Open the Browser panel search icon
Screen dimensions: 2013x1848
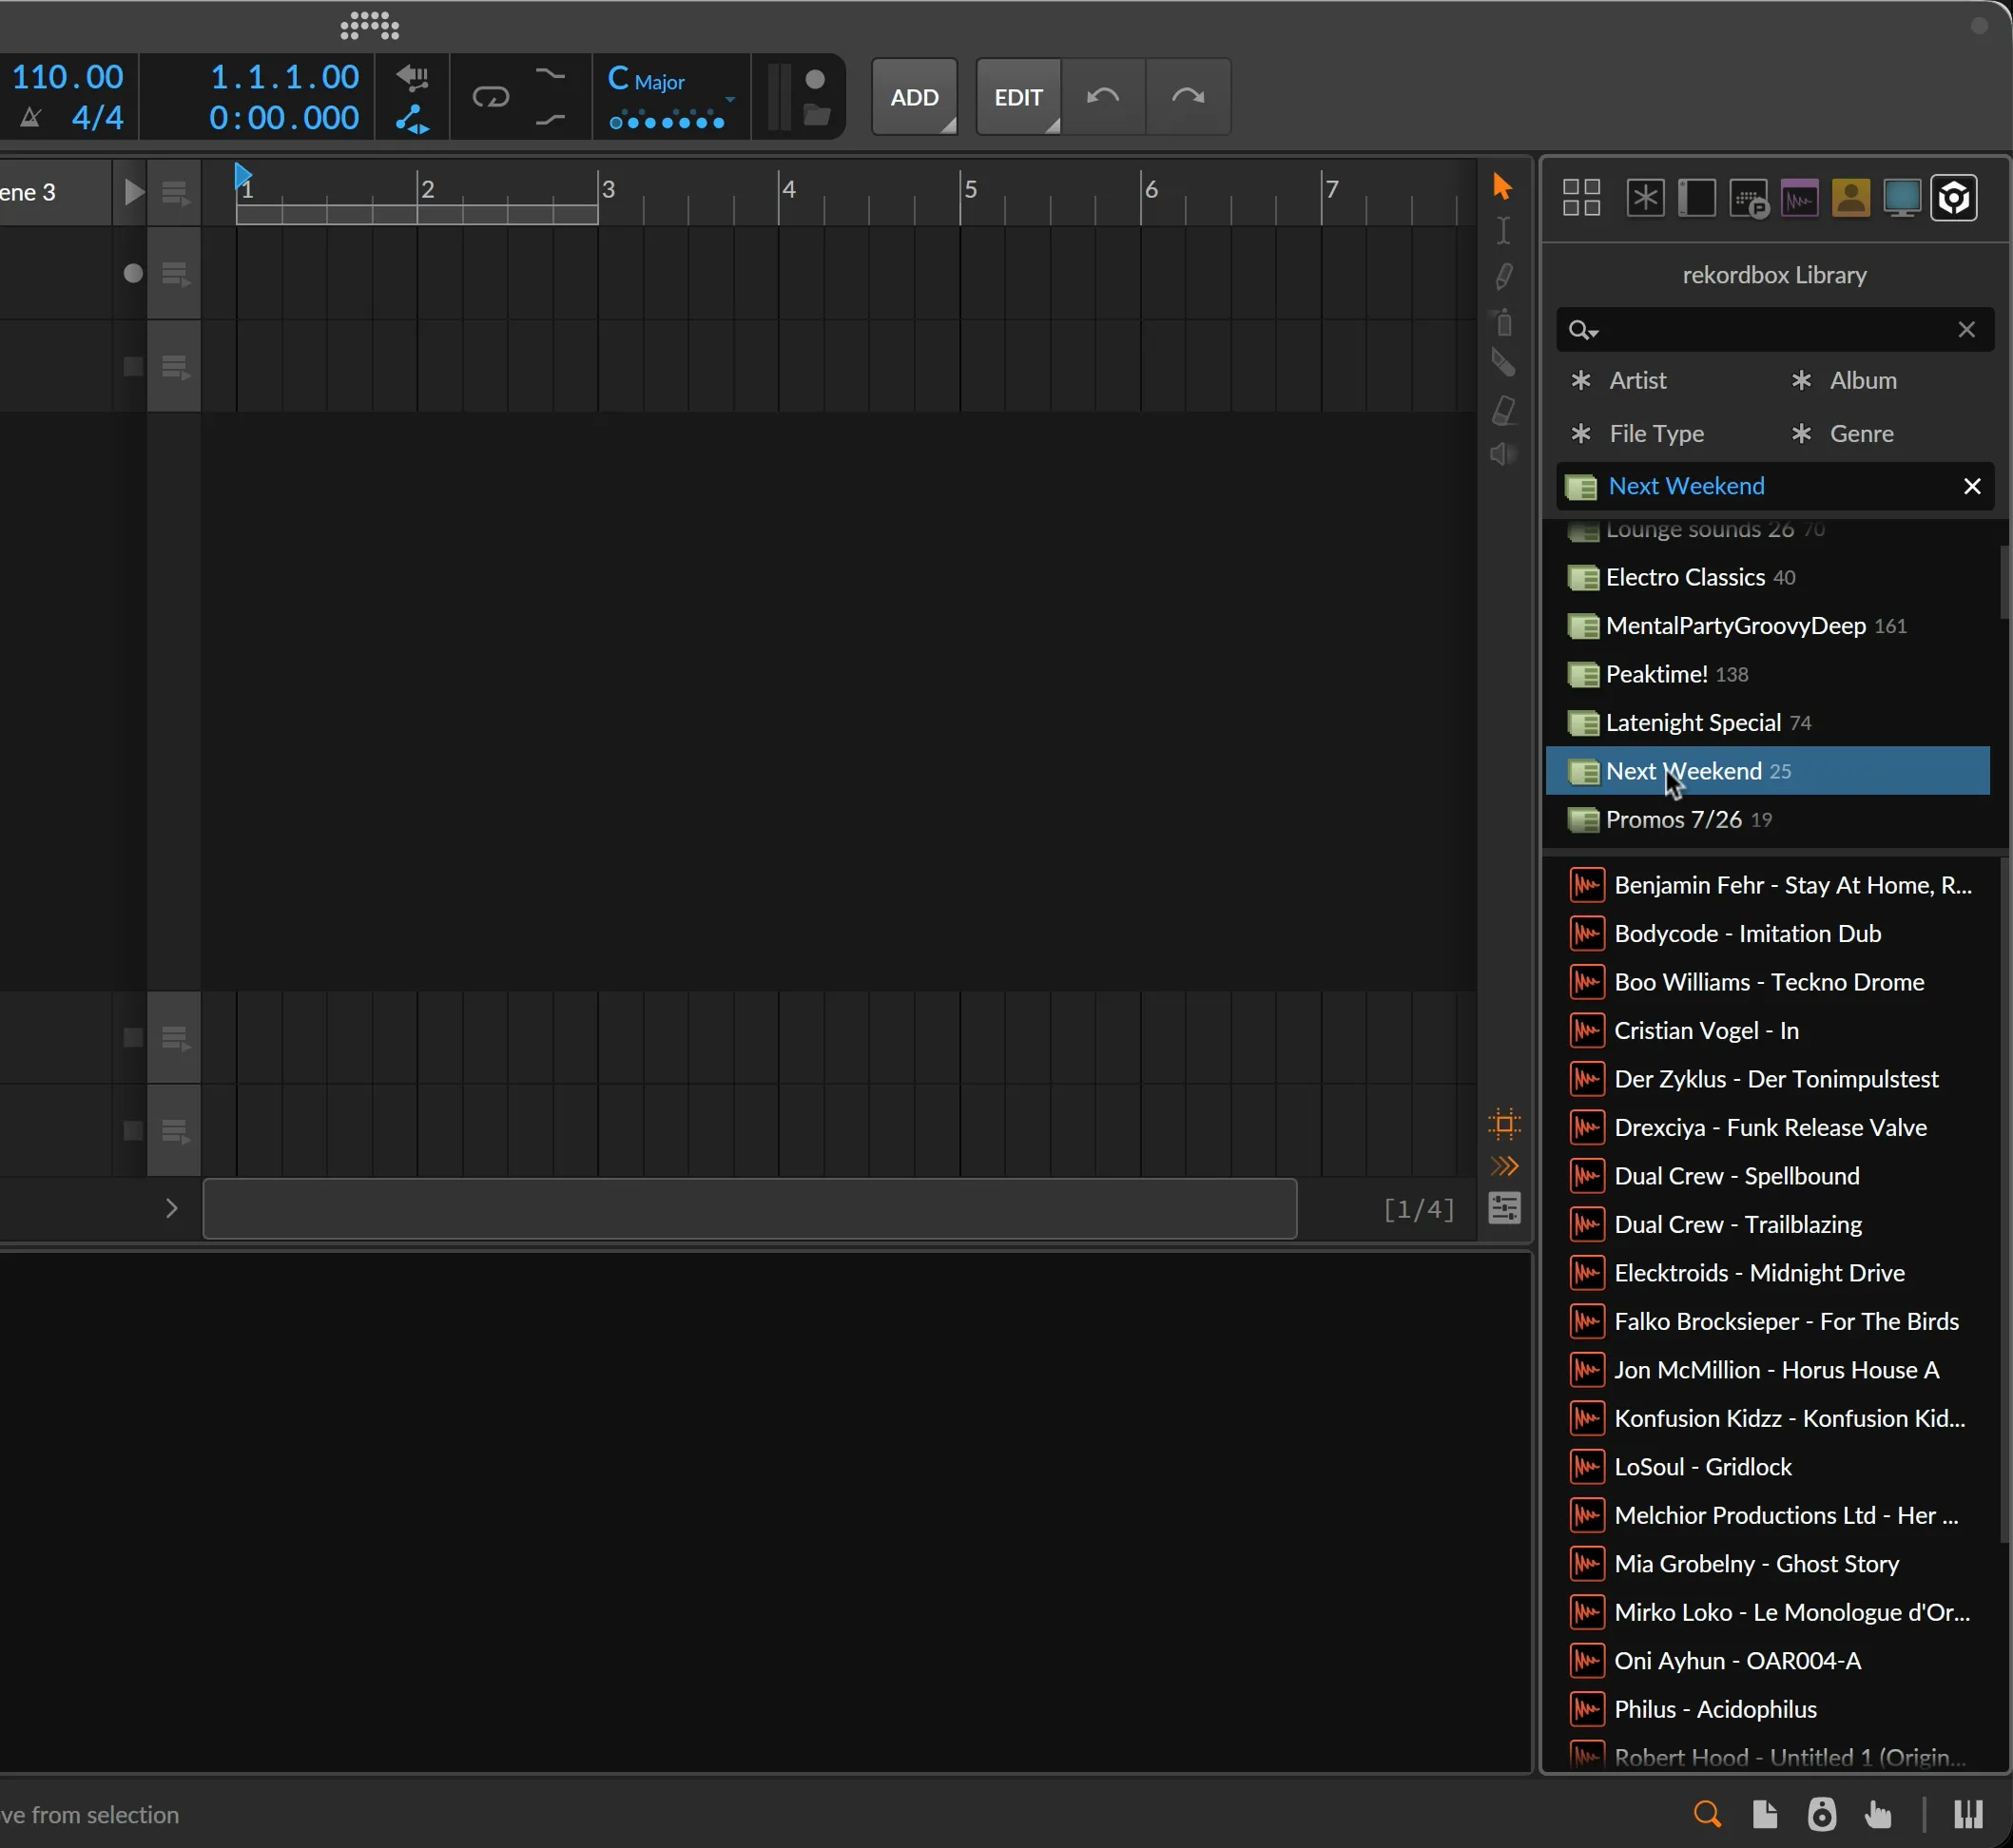click(x=1707, y=1813)
